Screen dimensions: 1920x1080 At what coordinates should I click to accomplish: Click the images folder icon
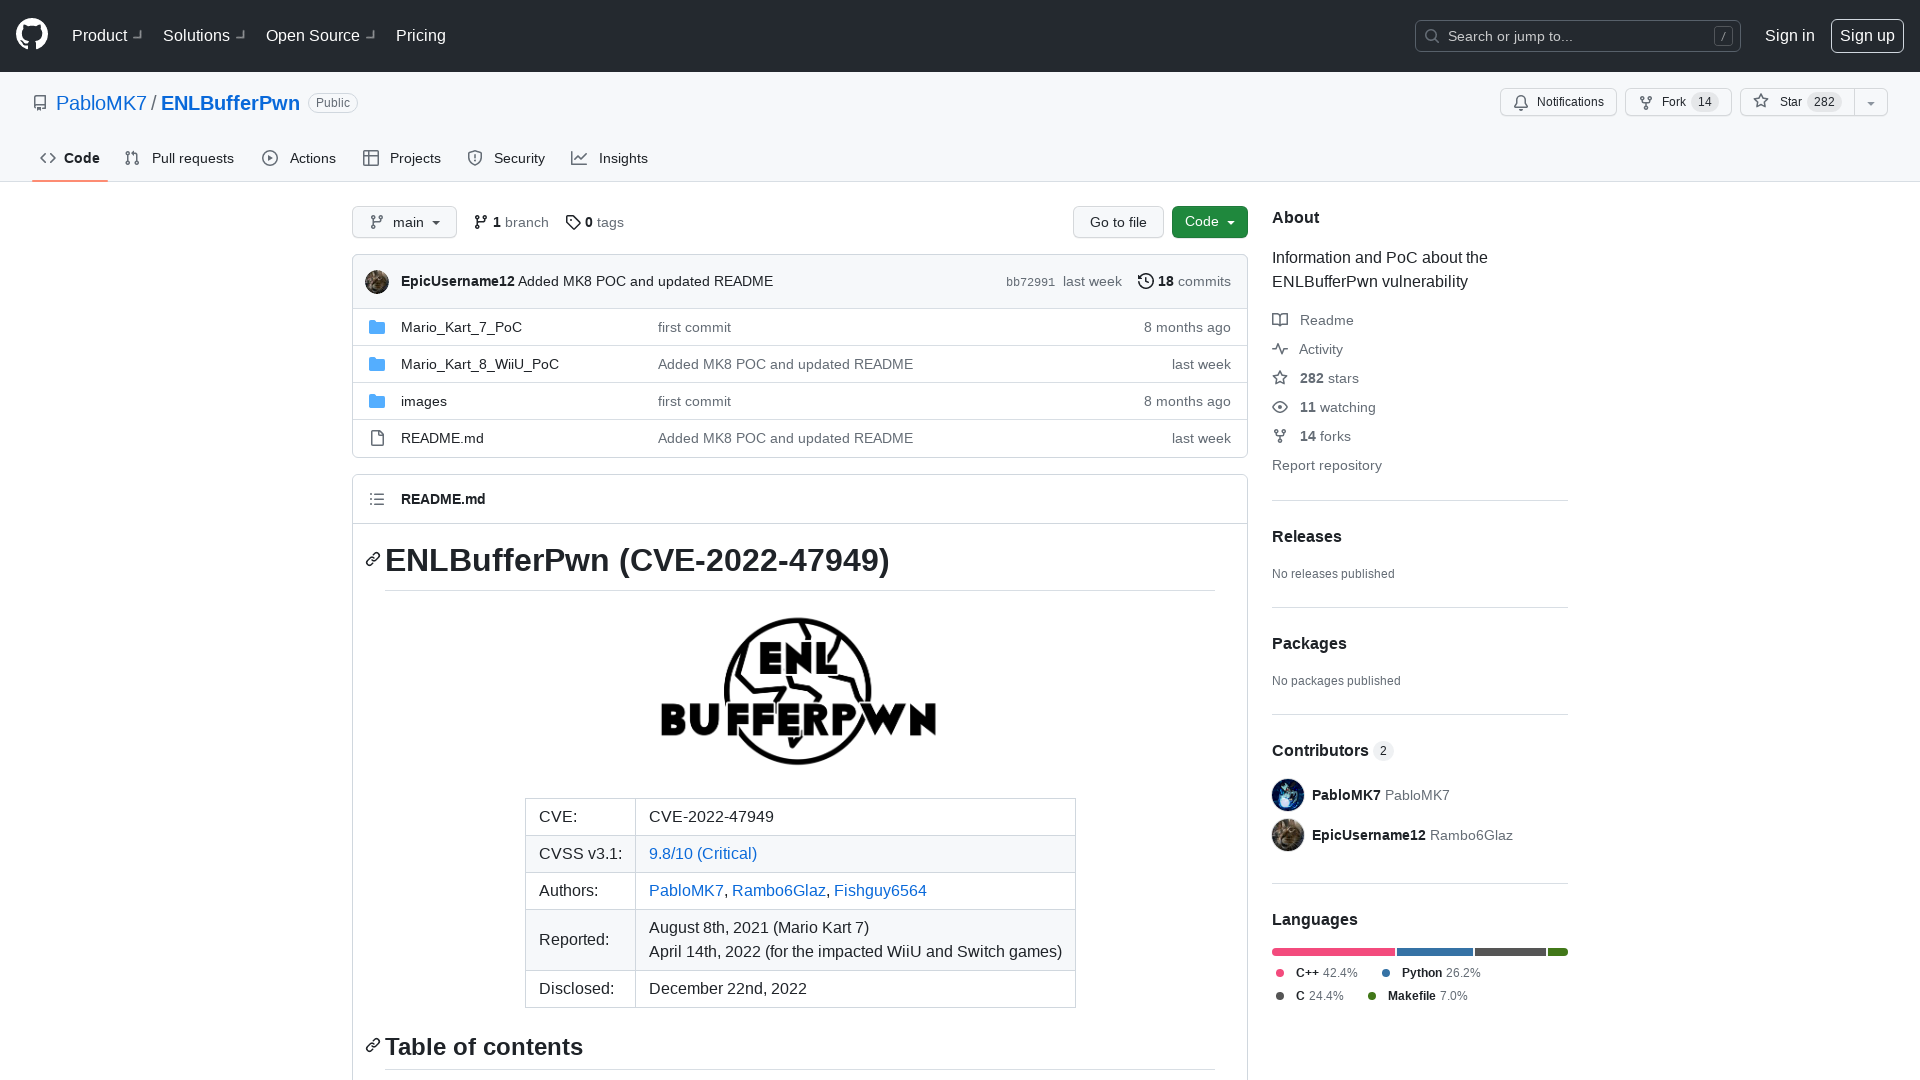(x=377, y=401)
